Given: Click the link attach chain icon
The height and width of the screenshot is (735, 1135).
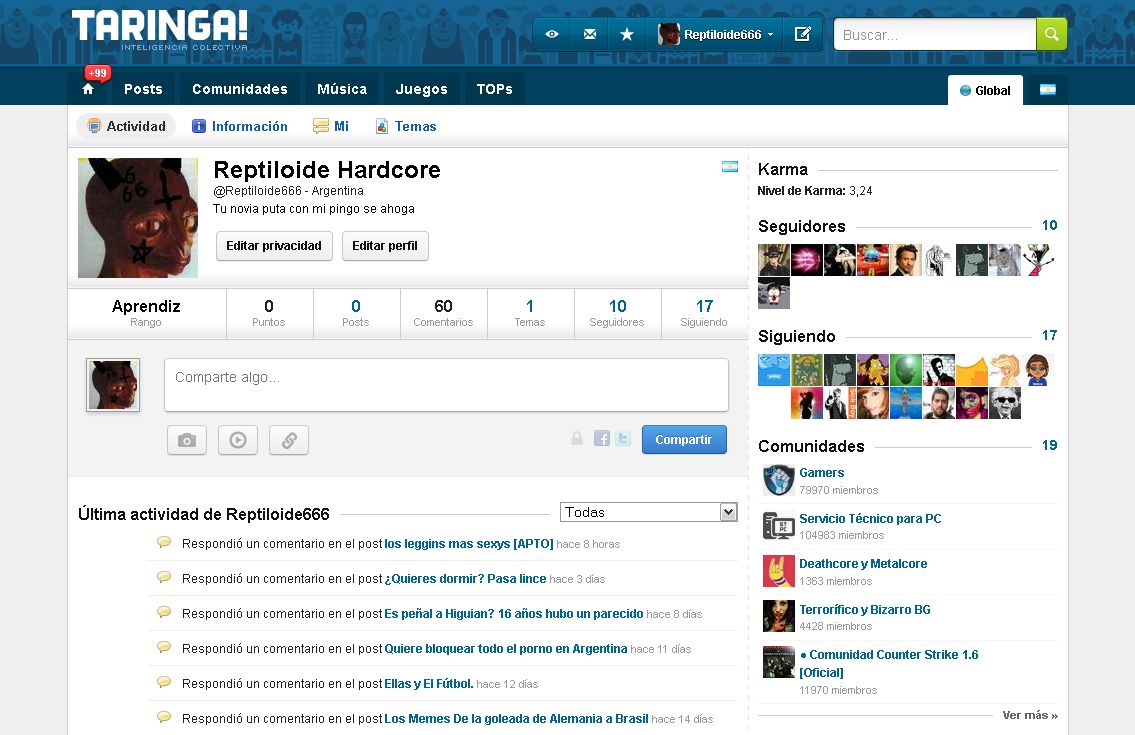Looking at the screenshot, I should [x=289, y=440].
